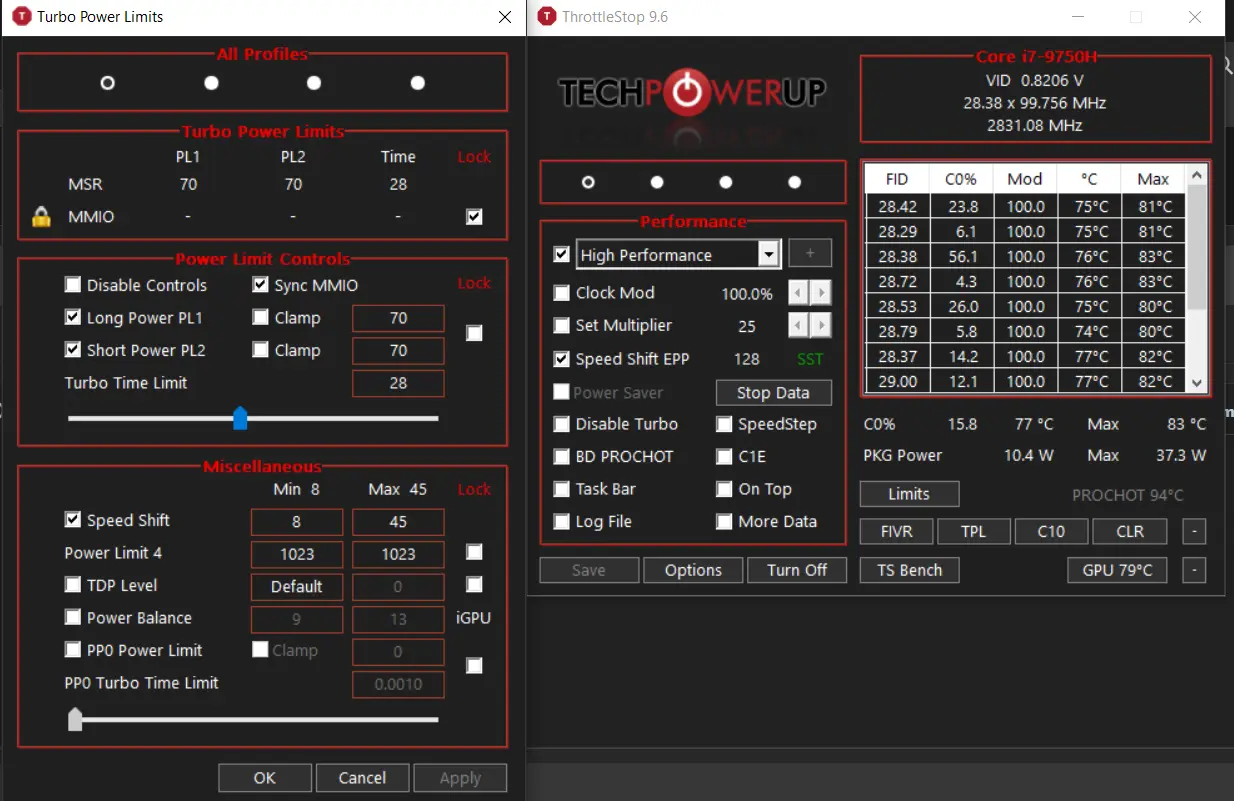Viewport: 1234px width, 801px height.
Task: Enable the SpeedStep checkbox
Action: (724, 424)
